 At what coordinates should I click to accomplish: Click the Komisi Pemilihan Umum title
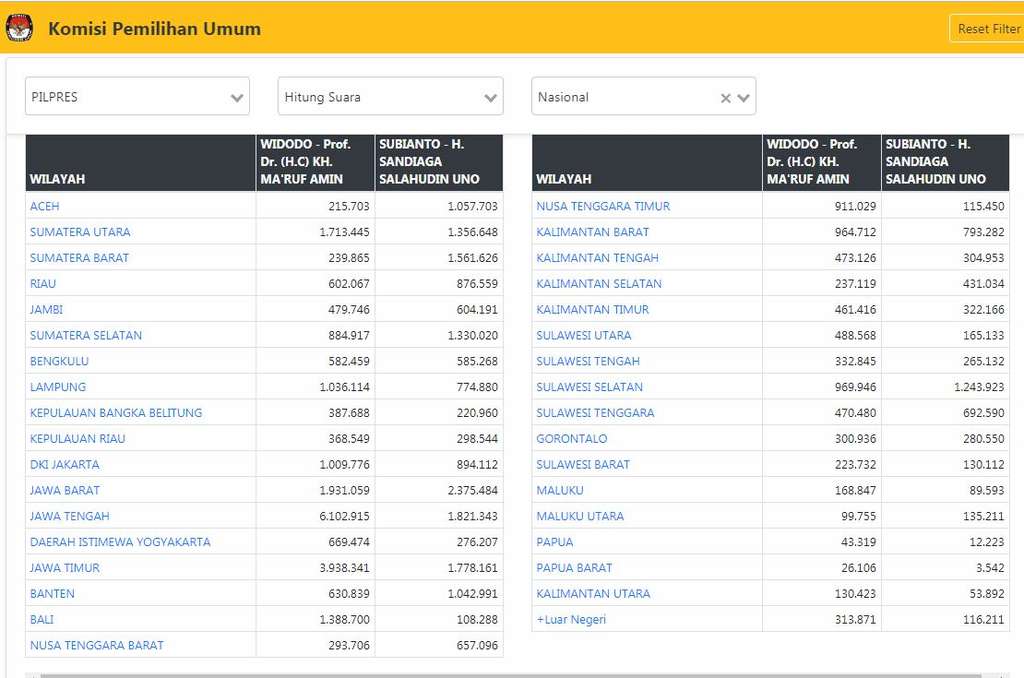pyautogui.click(x=154, y=29)
